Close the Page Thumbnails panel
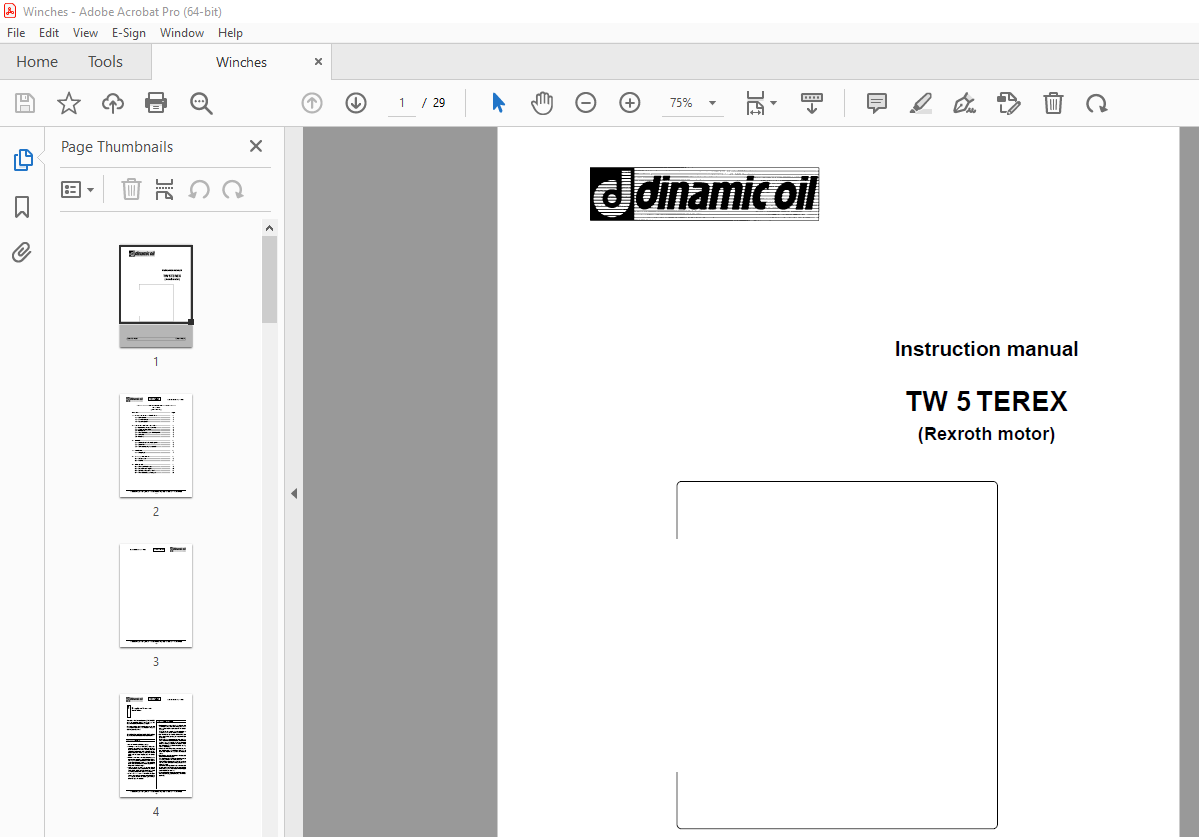This screenshot has height=837, width=1199. pyautogui.click(x=256, y=146)
